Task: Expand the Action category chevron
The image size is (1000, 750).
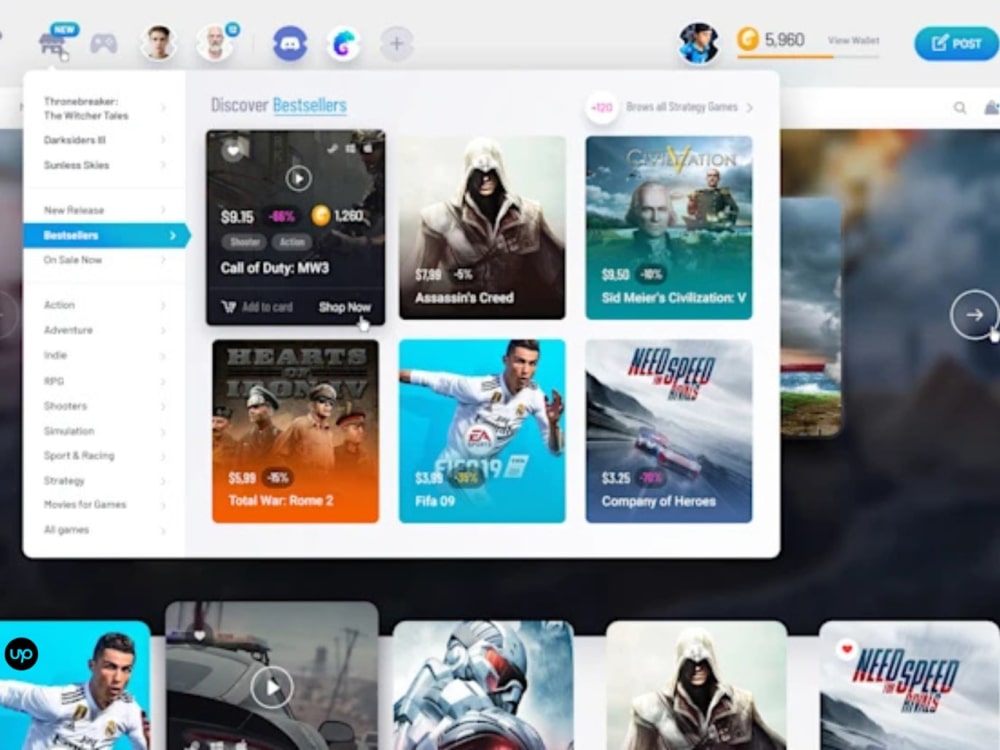Action: pyautogui.click(x=163, y=305)
